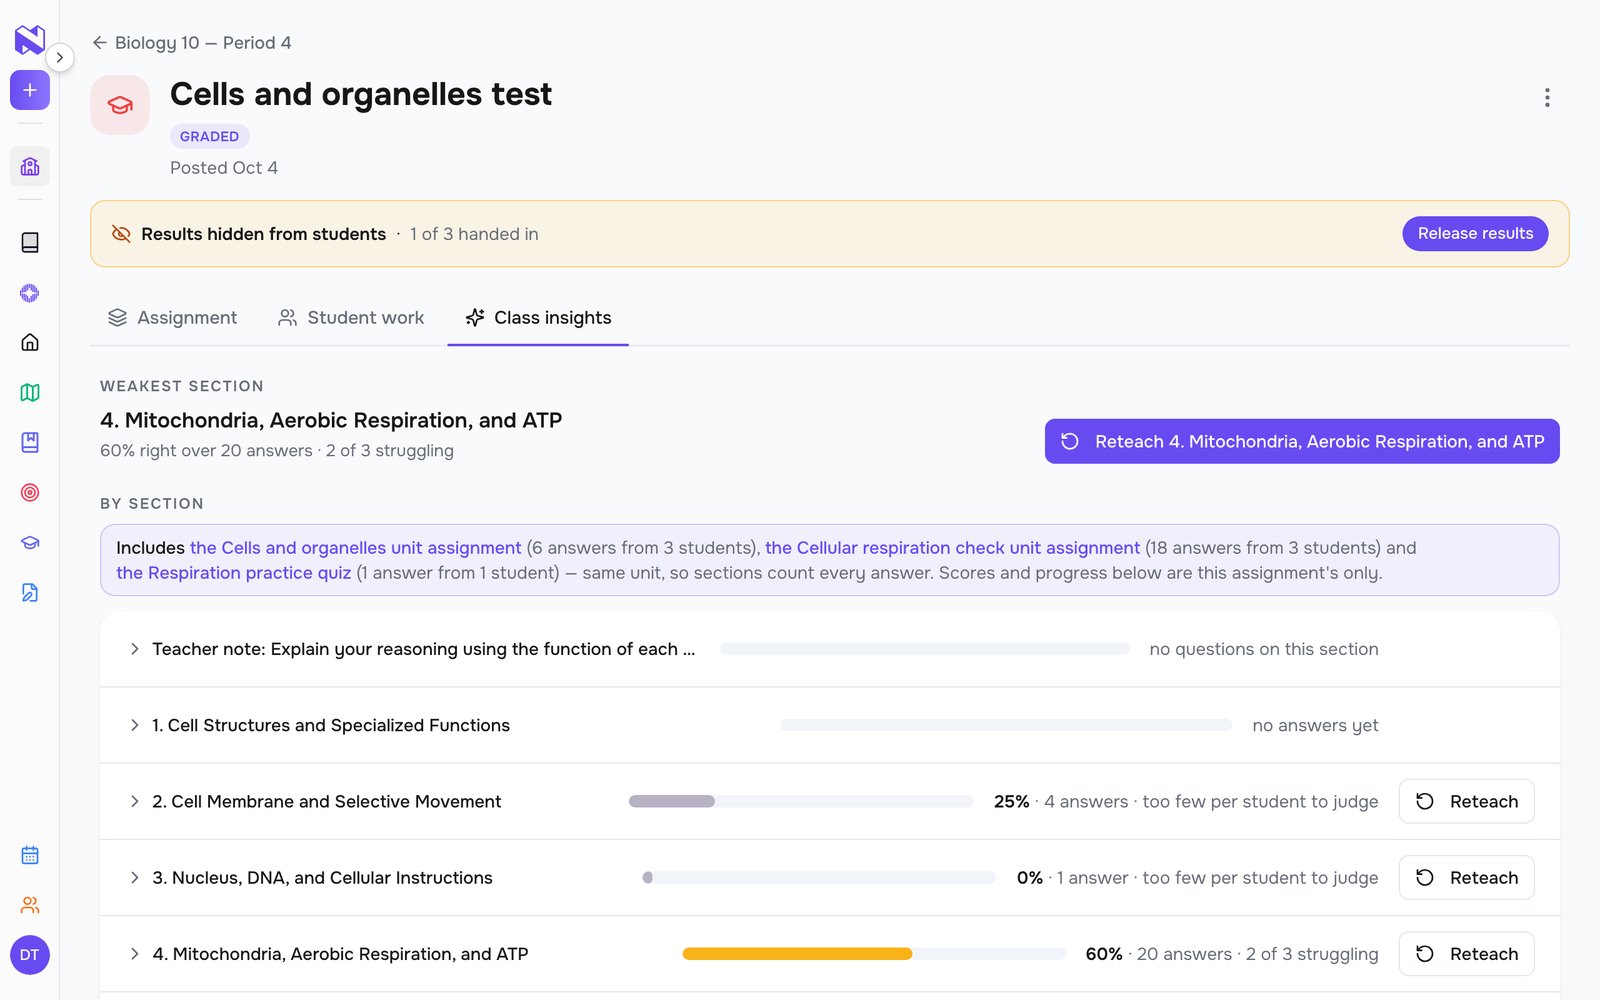This screenshot has width=1600, height=1000.
Task: Open the graduation cap icon in sidebar
Action: (x=30, y=542)
